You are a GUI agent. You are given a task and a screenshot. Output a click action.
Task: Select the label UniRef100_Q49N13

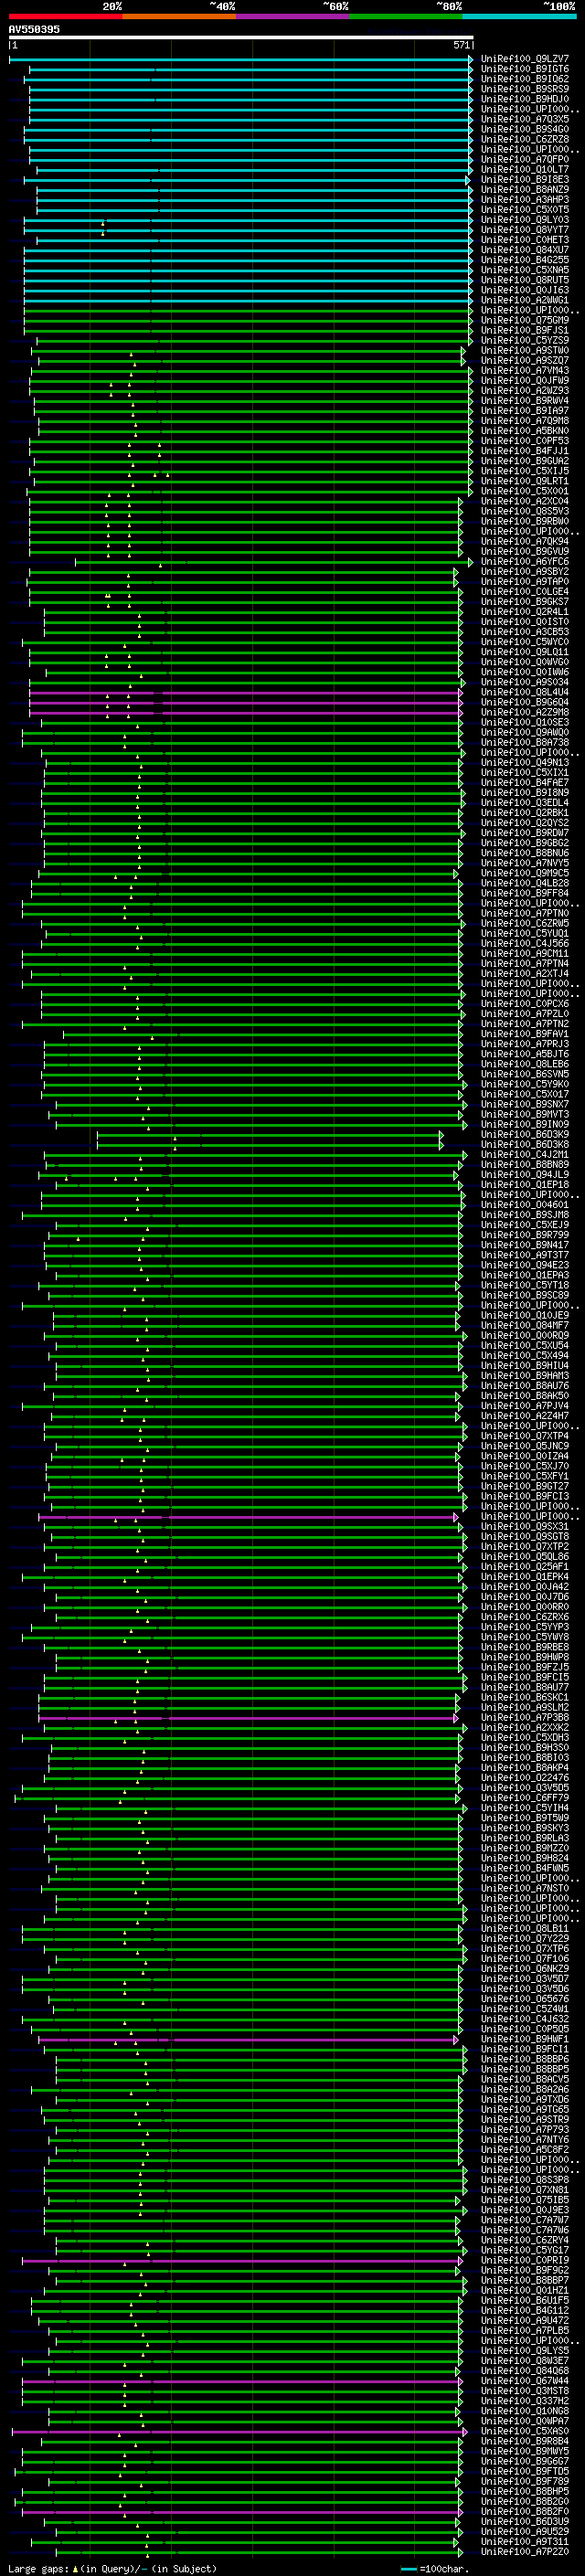tap(524, 763)
